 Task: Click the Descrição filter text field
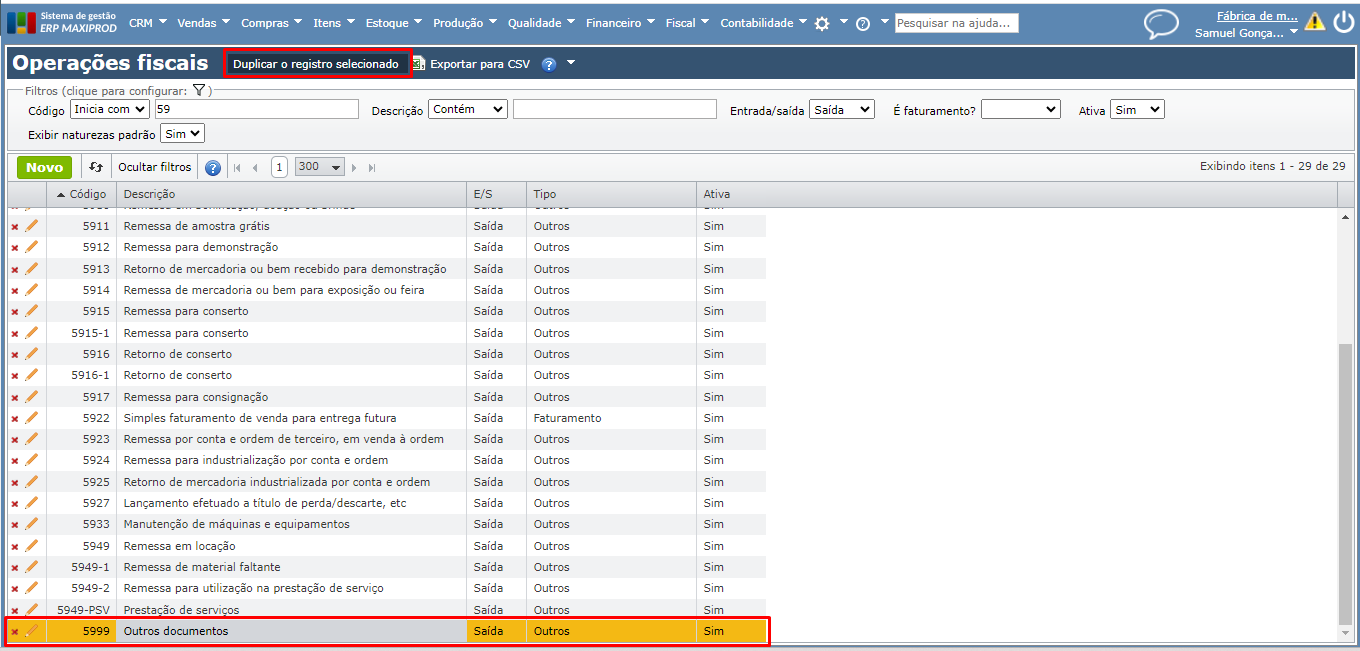coord(614,110)
